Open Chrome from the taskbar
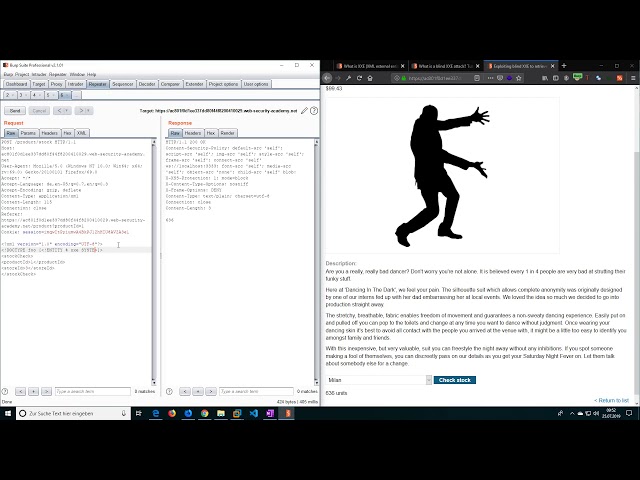 click(204, 413)
